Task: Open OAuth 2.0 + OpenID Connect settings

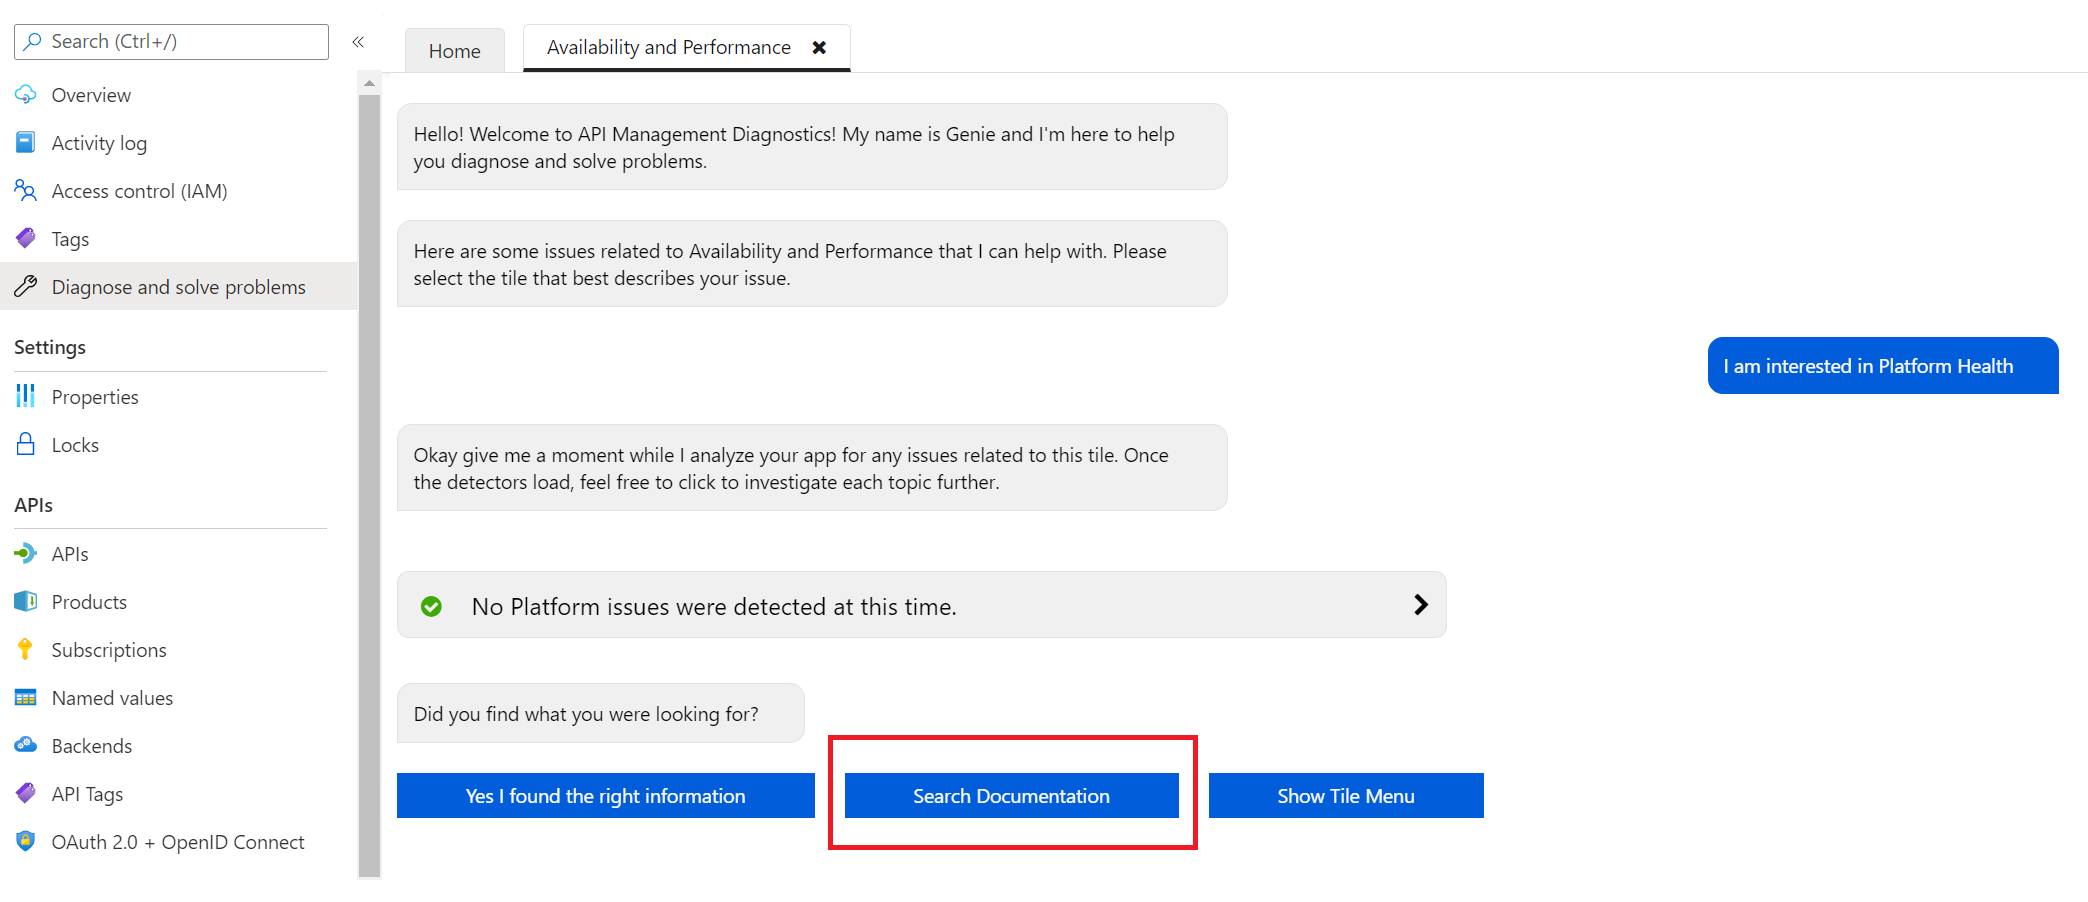Action: [177, 841]
